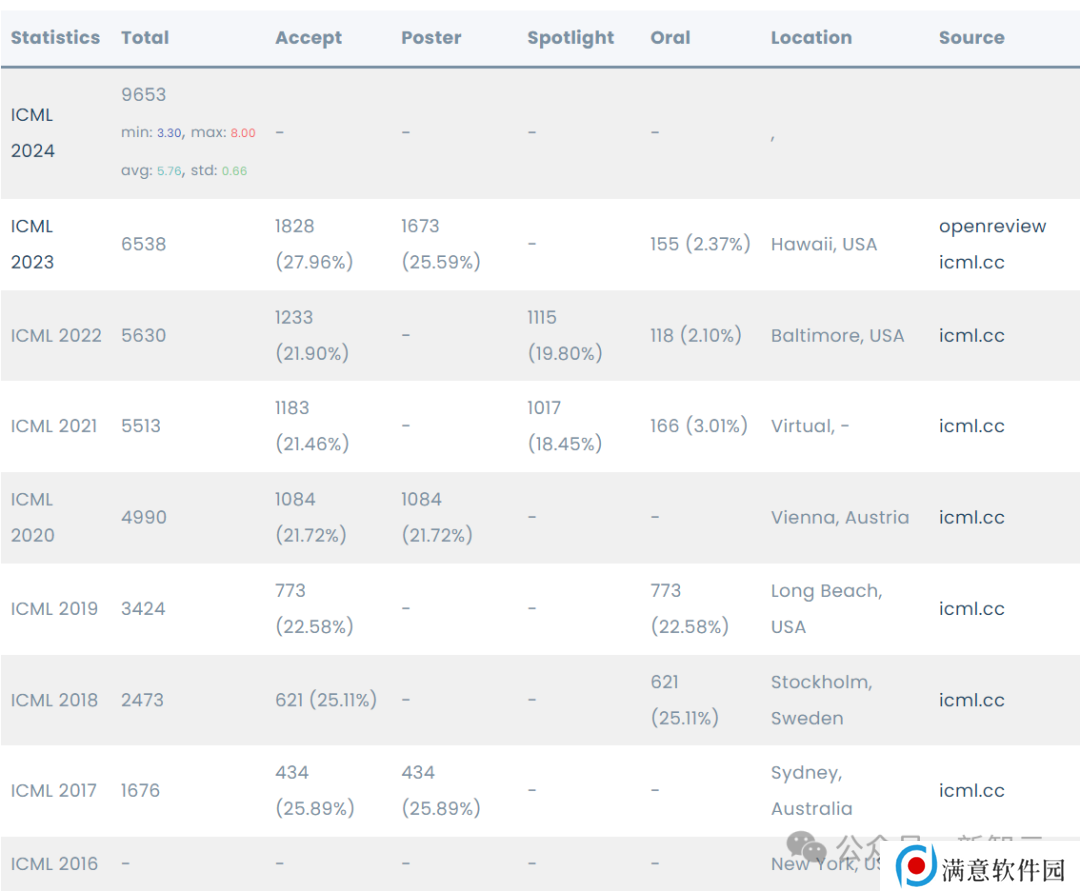Select the total cell 6538
1080x891 pixels.
[143, 244]
